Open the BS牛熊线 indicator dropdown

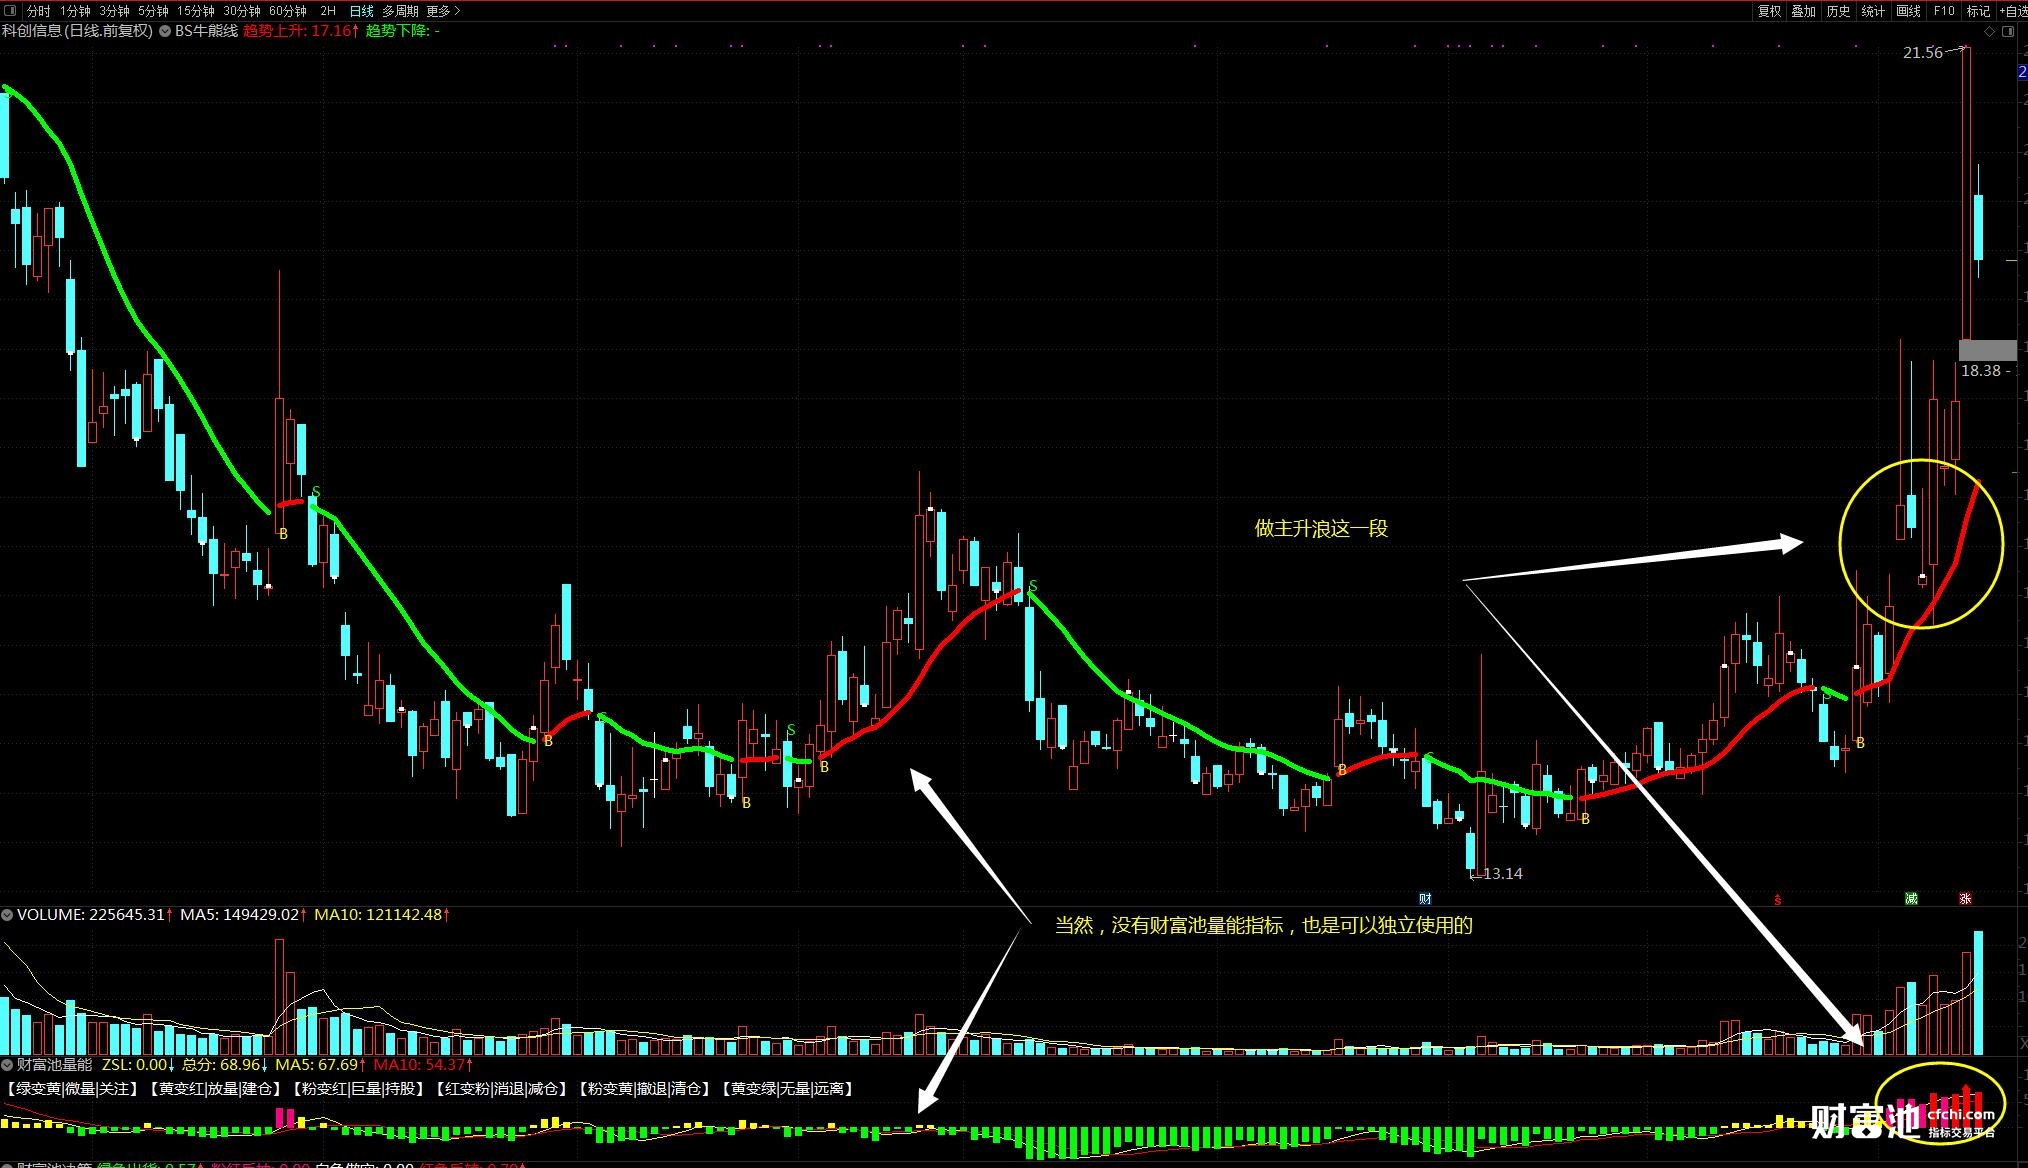click(x=165, y=31)
